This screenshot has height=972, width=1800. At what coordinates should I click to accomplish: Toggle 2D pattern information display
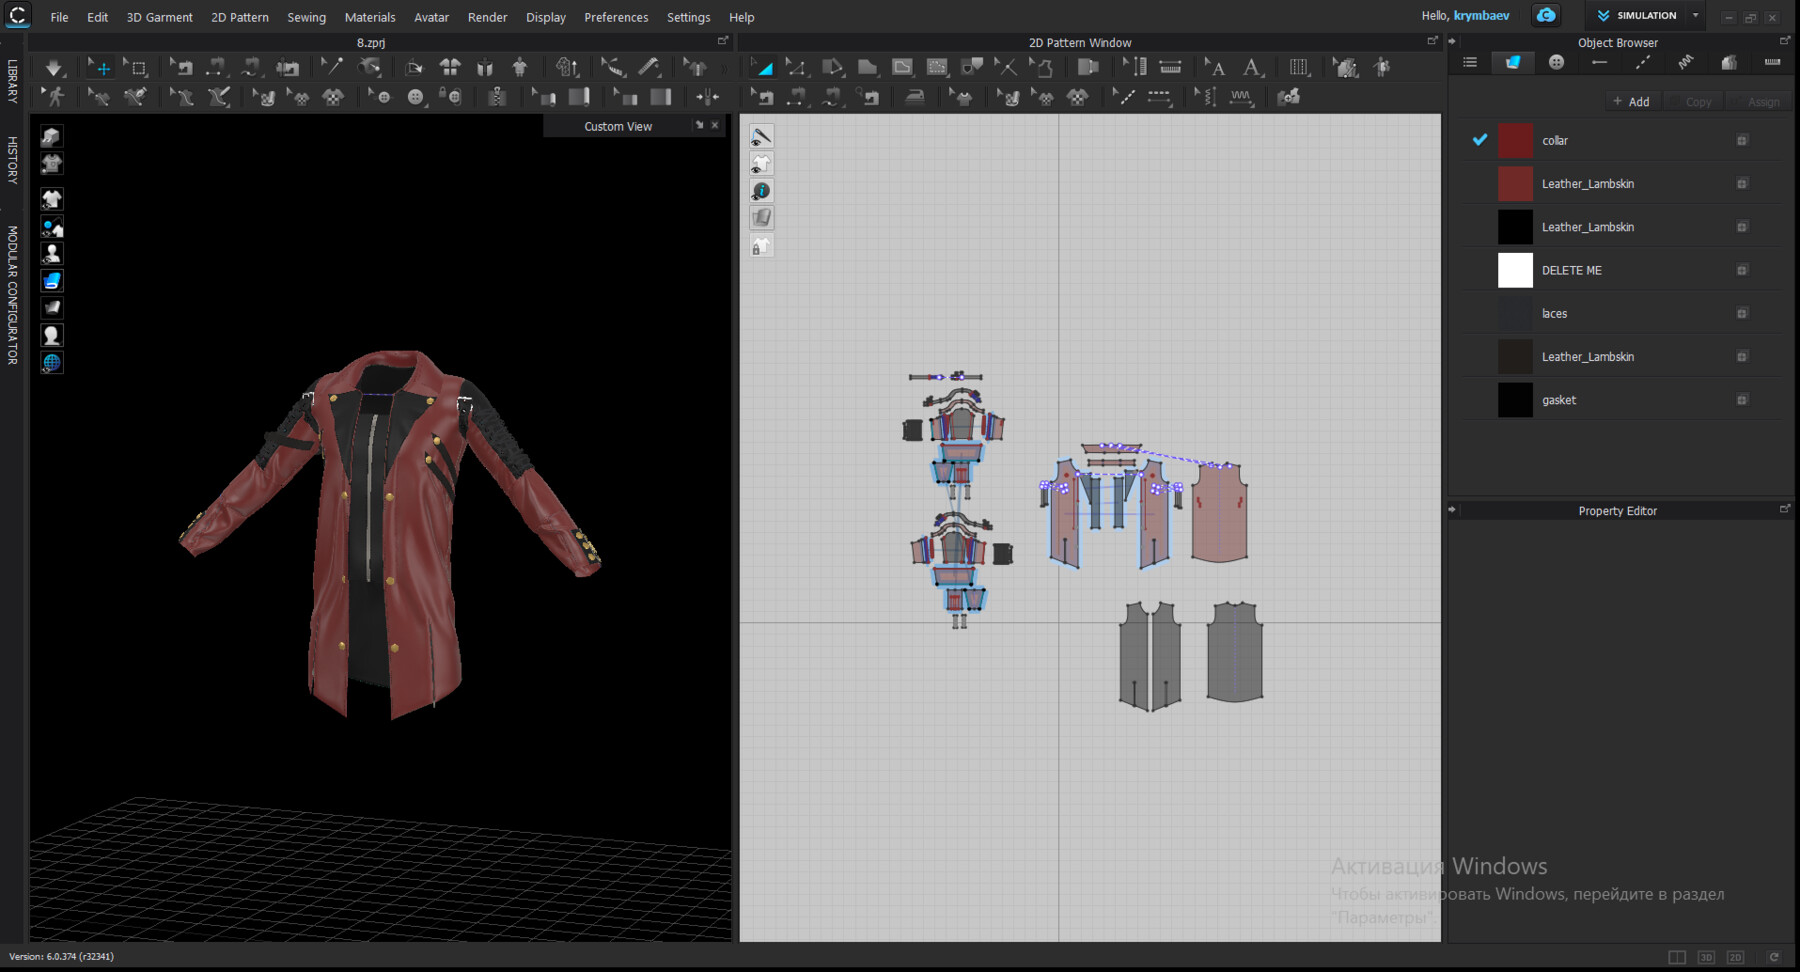(761, 191)
